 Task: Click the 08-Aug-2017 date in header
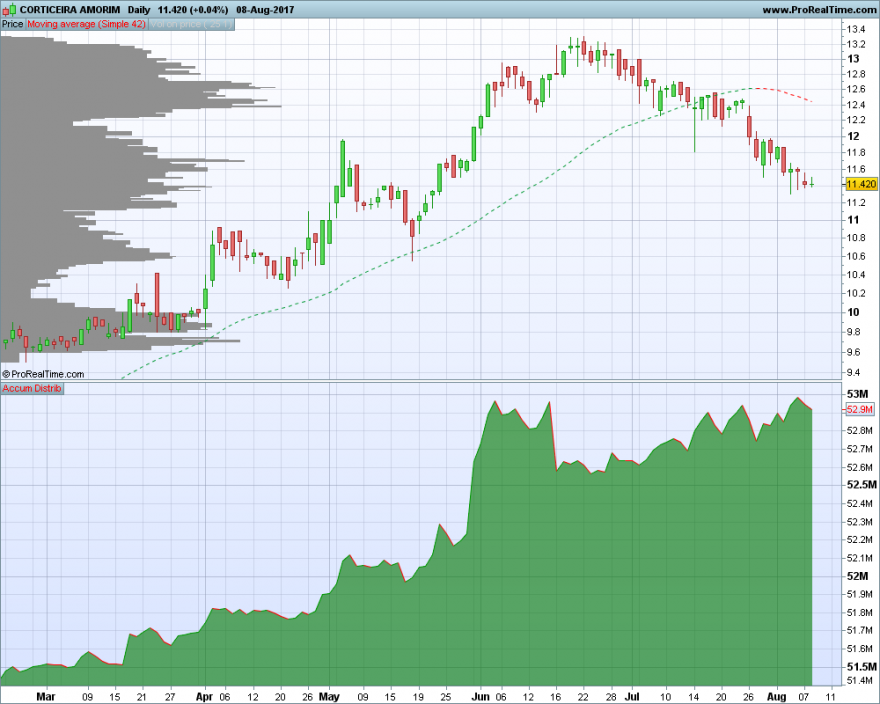point(265,10)
